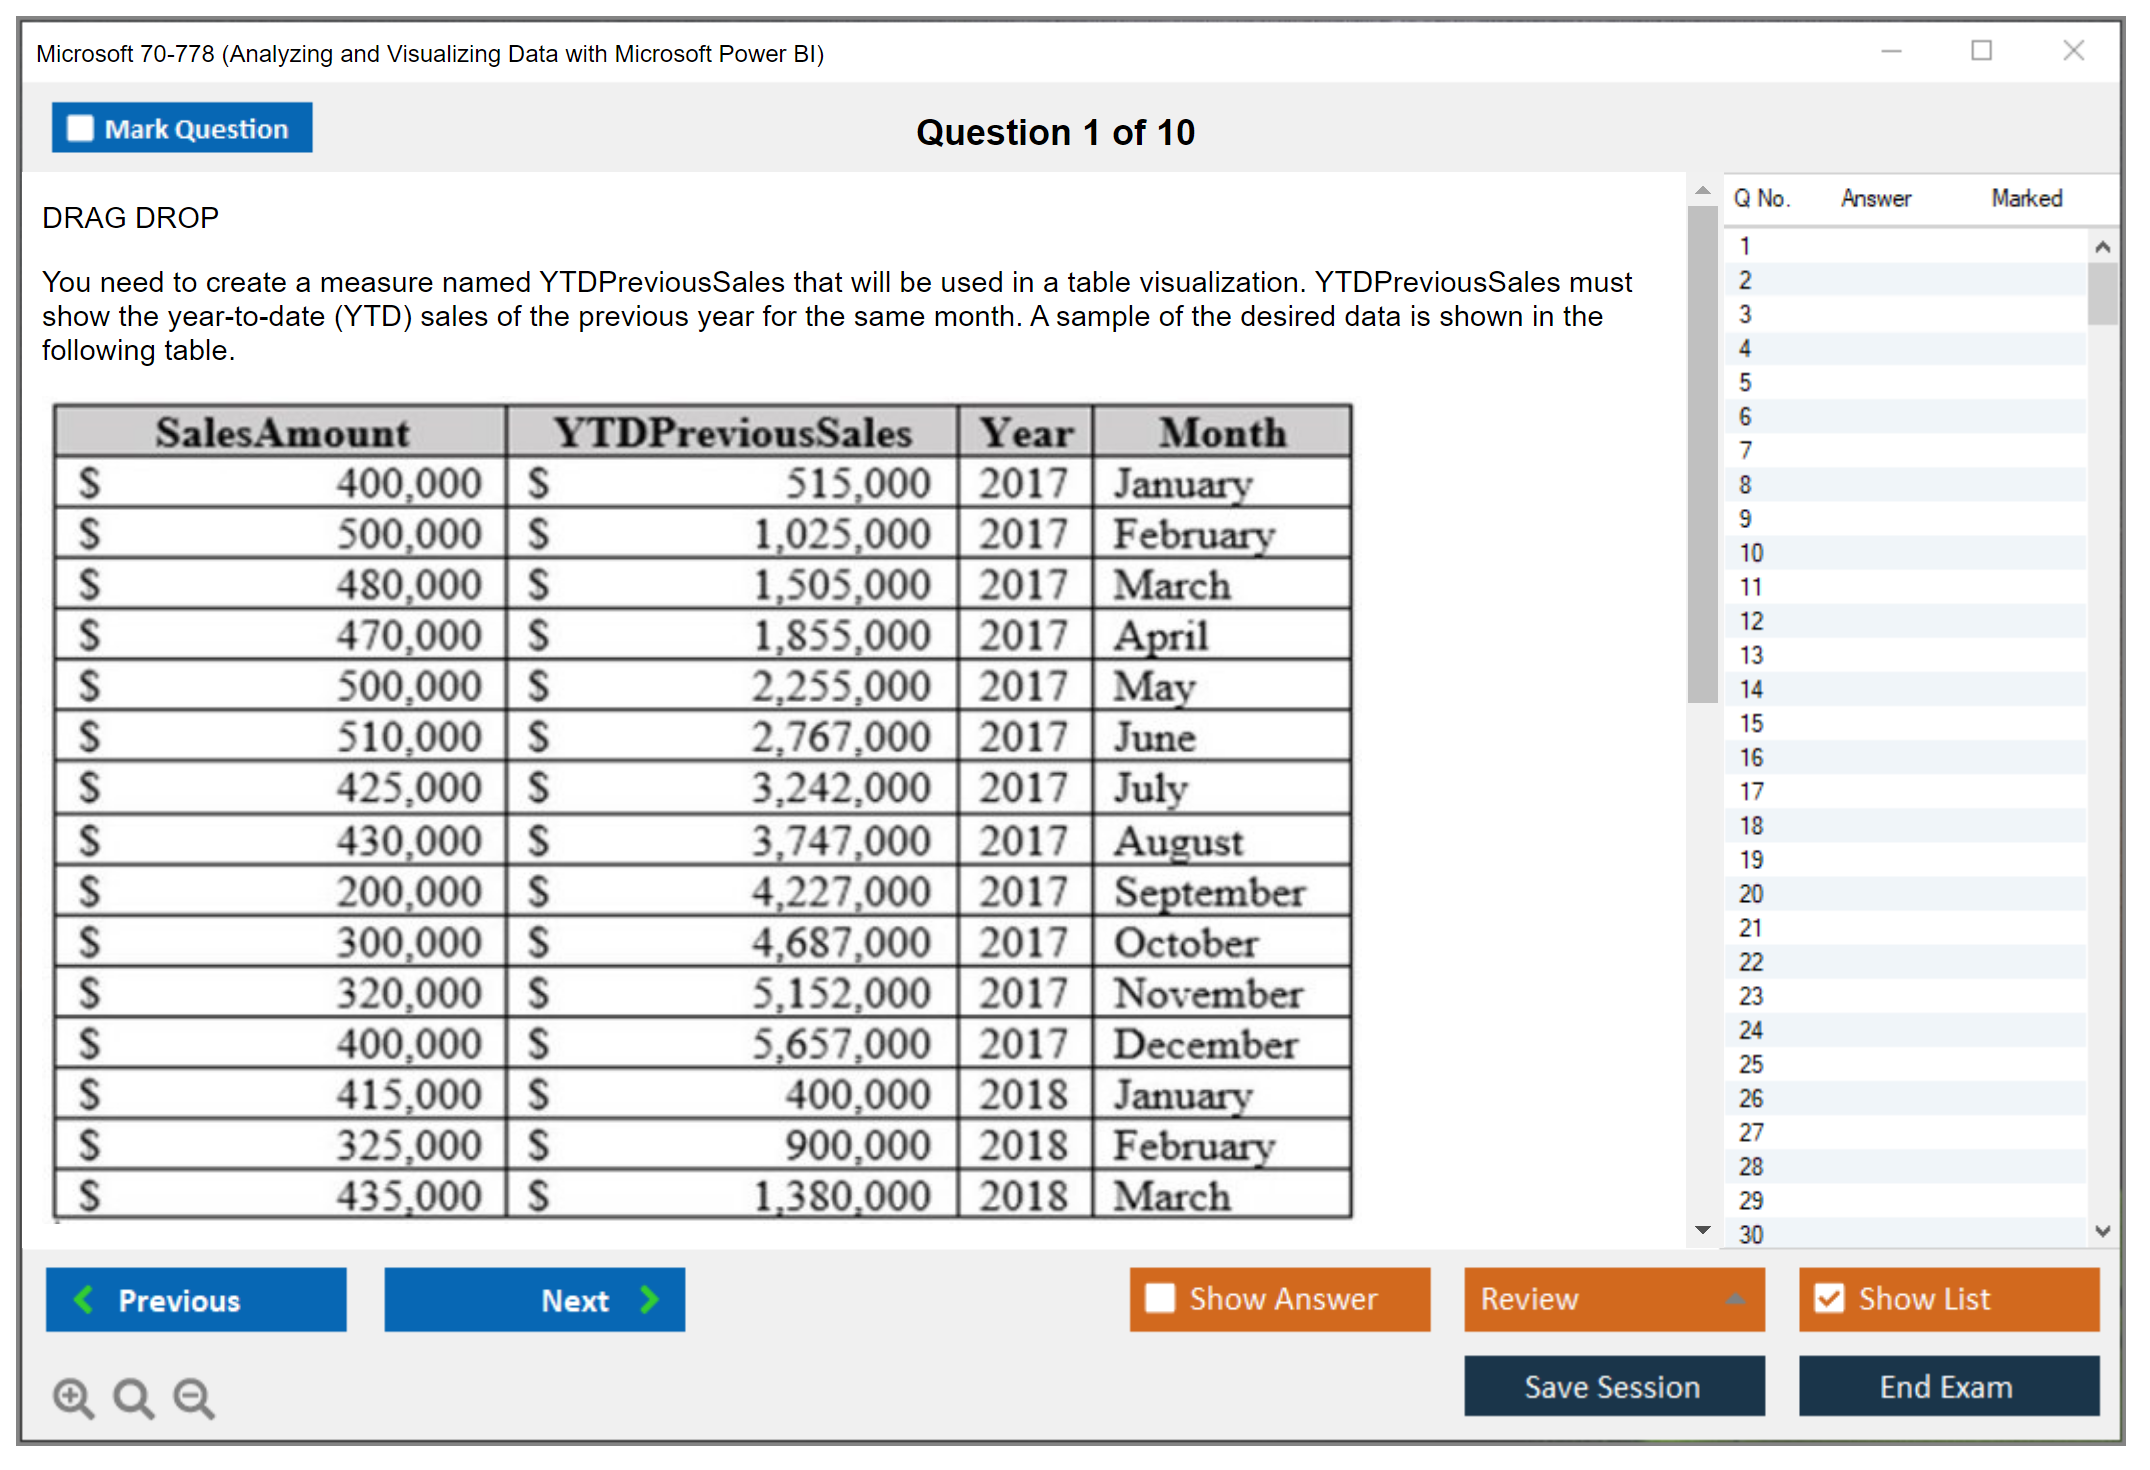Click the zoom in magnifier icon
This screenshot has height=1470, width=2150.
pyautogui.click(x=73, y=1397)
